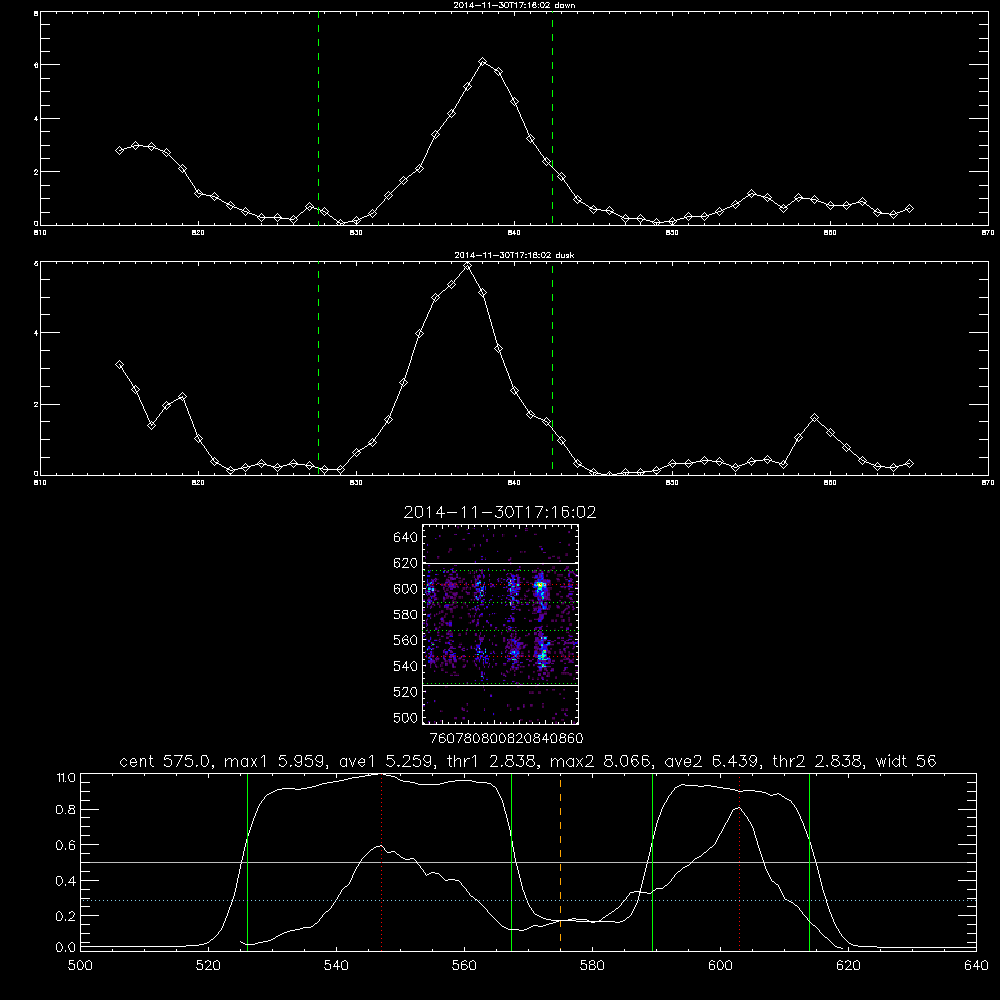Click the 0.8 label on bottom y-axis
1000x1000 pixels.
point(66,810)
